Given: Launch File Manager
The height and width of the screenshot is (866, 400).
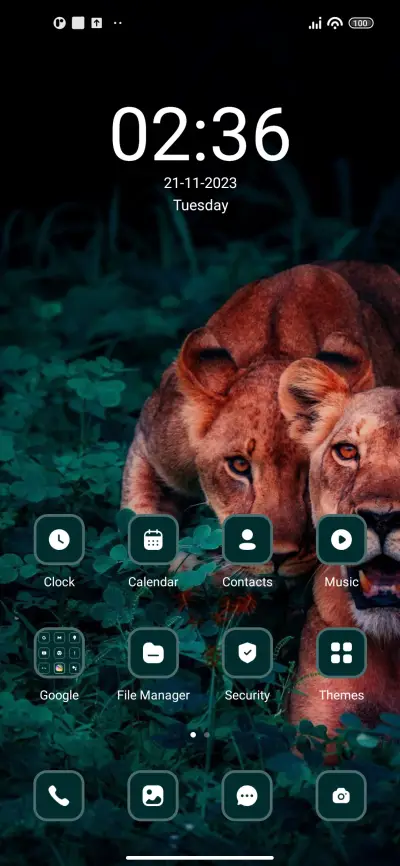Looking at the screenshot, I should point(153,653).
